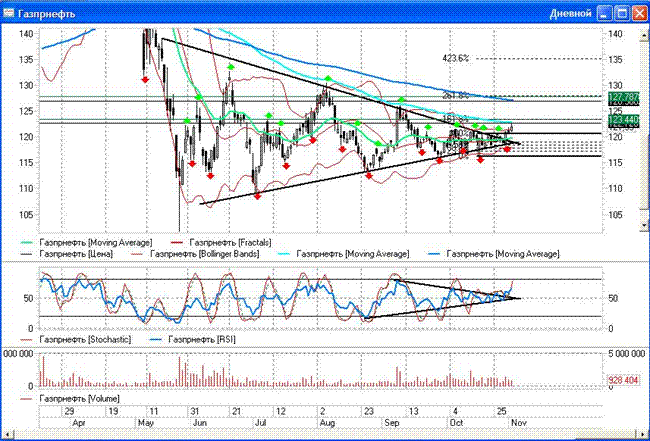Screen dimensions: 650x441
Task: Select Газпрнефть [RSI] legend entry
Action: [x=193, y=339]
